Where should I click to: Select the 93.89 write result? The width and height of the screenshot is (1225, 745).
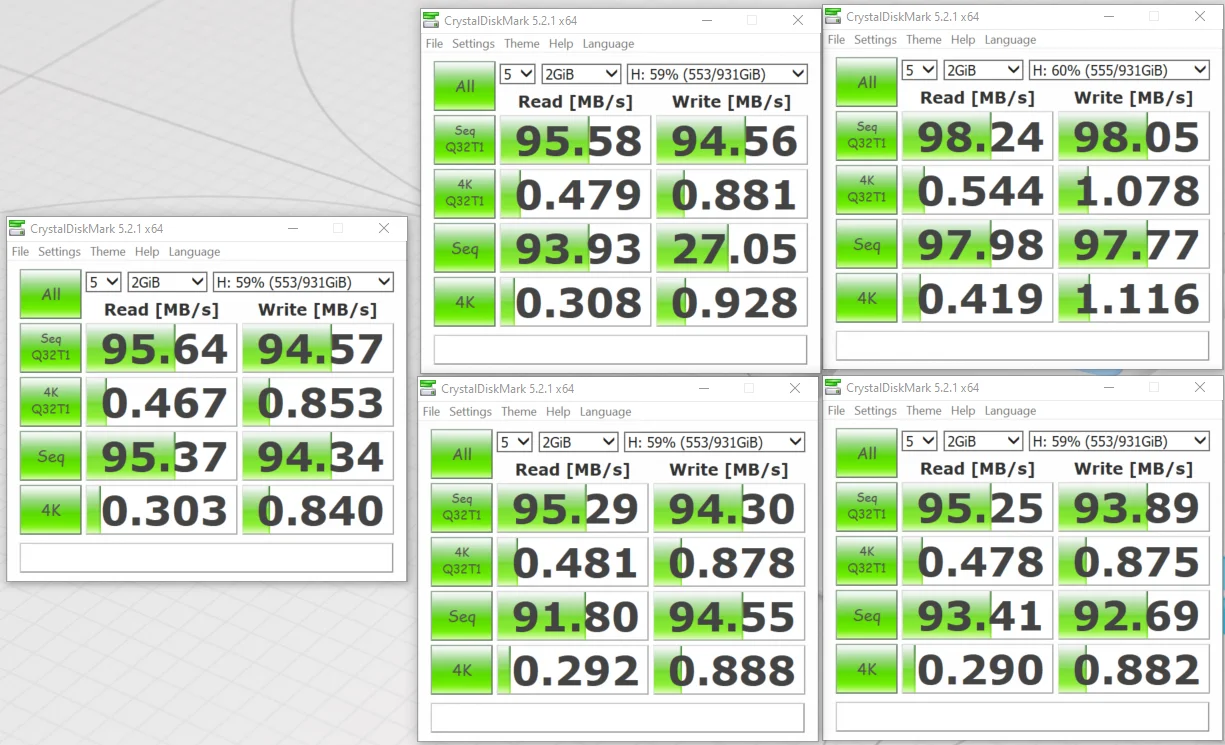1134,507
